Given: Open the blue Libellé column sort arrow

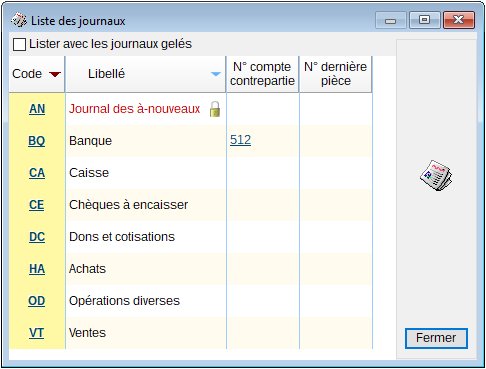Looking at the screenshot, I should coord(216,74).
